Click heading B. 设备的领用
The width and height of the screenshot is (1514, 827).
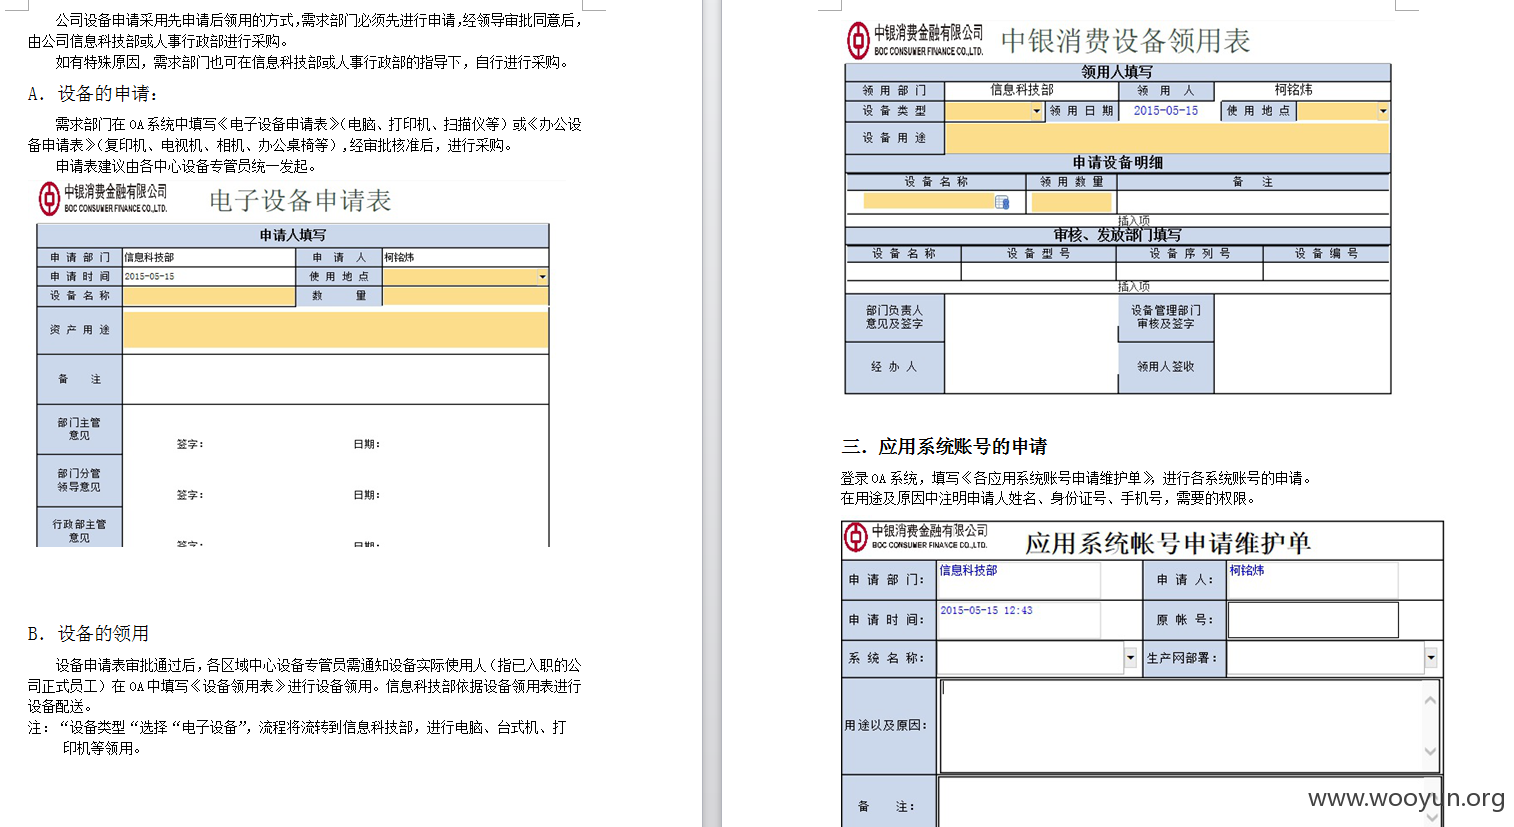click(88, 634)
